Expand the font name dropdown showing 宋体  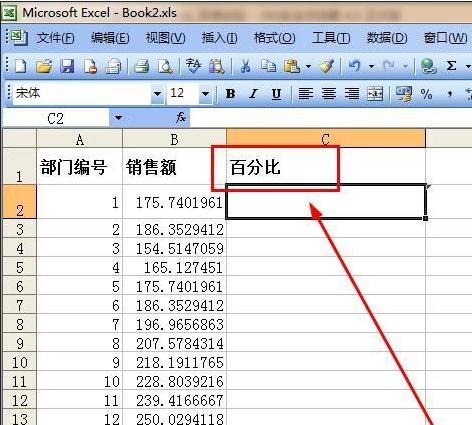157,94
